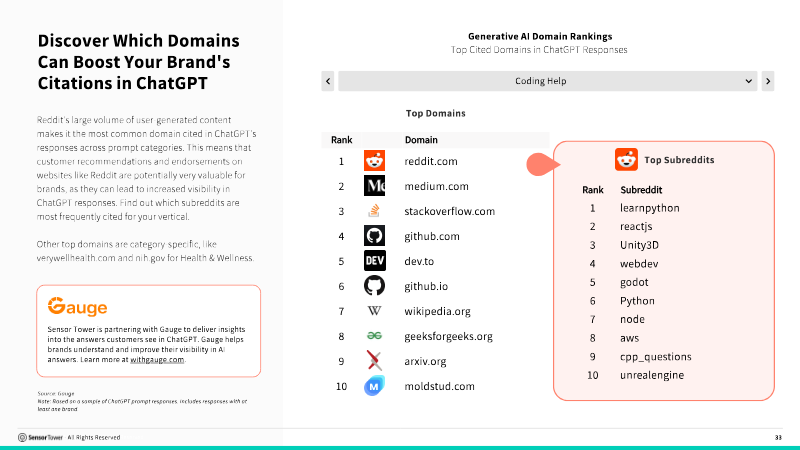Screen dimensions: 800x450
Task: Click the Gauge logo
Action: pyautogui.click(x=78, y=306)
